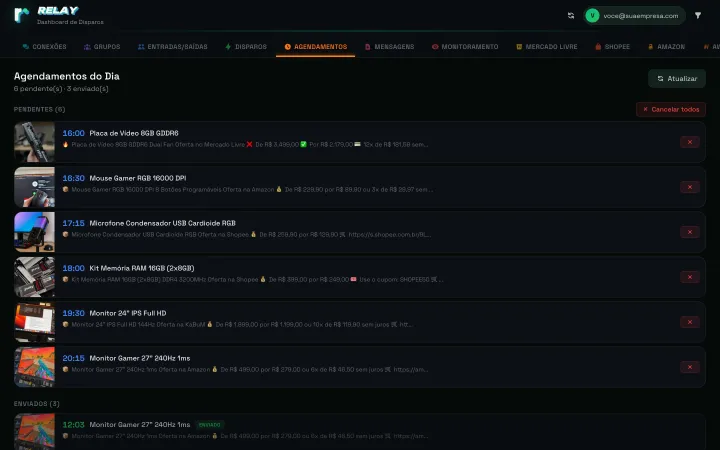
Task: Click the Cancelar todos button
Action: click(x=671, y=109)
